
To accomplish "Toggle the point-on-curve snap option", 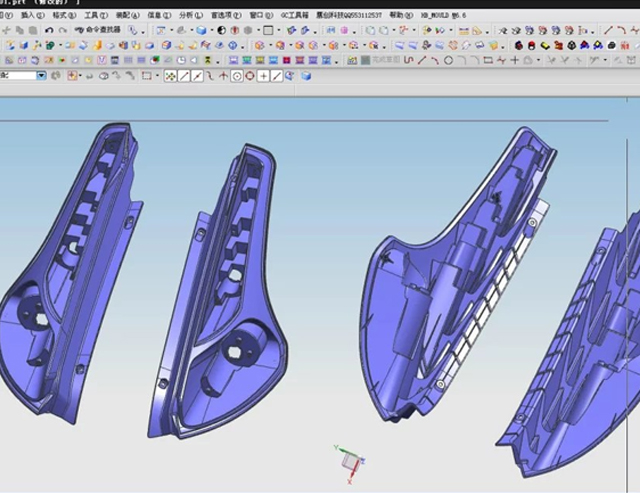I will click(x=276, y=76).
